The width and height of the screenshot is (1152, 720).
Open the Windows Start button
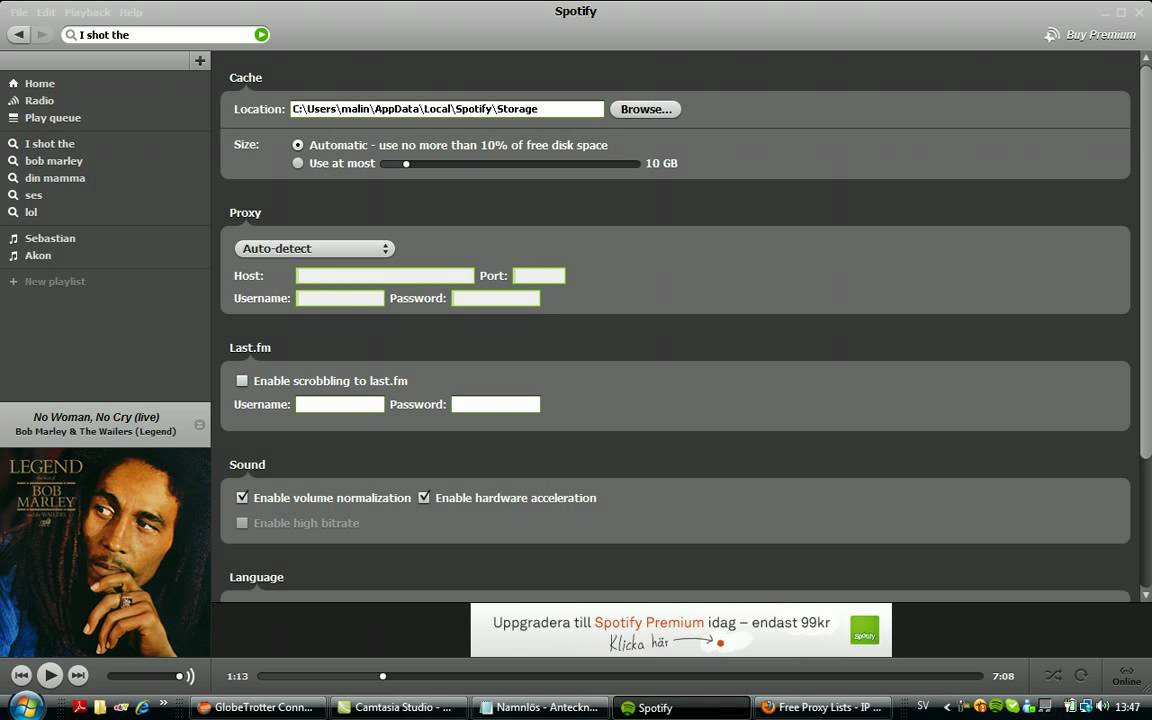[26, 707]
